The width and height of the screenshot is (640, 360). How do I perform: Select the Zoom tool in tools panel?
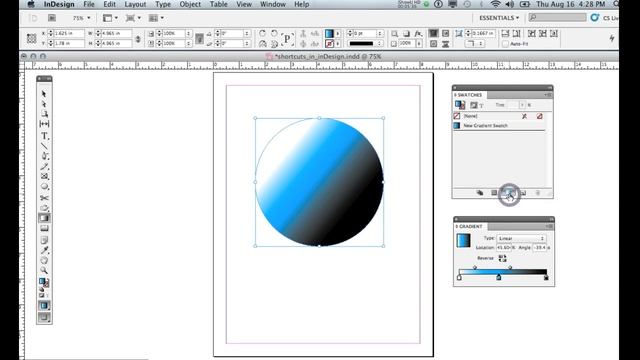pyautogui.click(x=44, y=270)
